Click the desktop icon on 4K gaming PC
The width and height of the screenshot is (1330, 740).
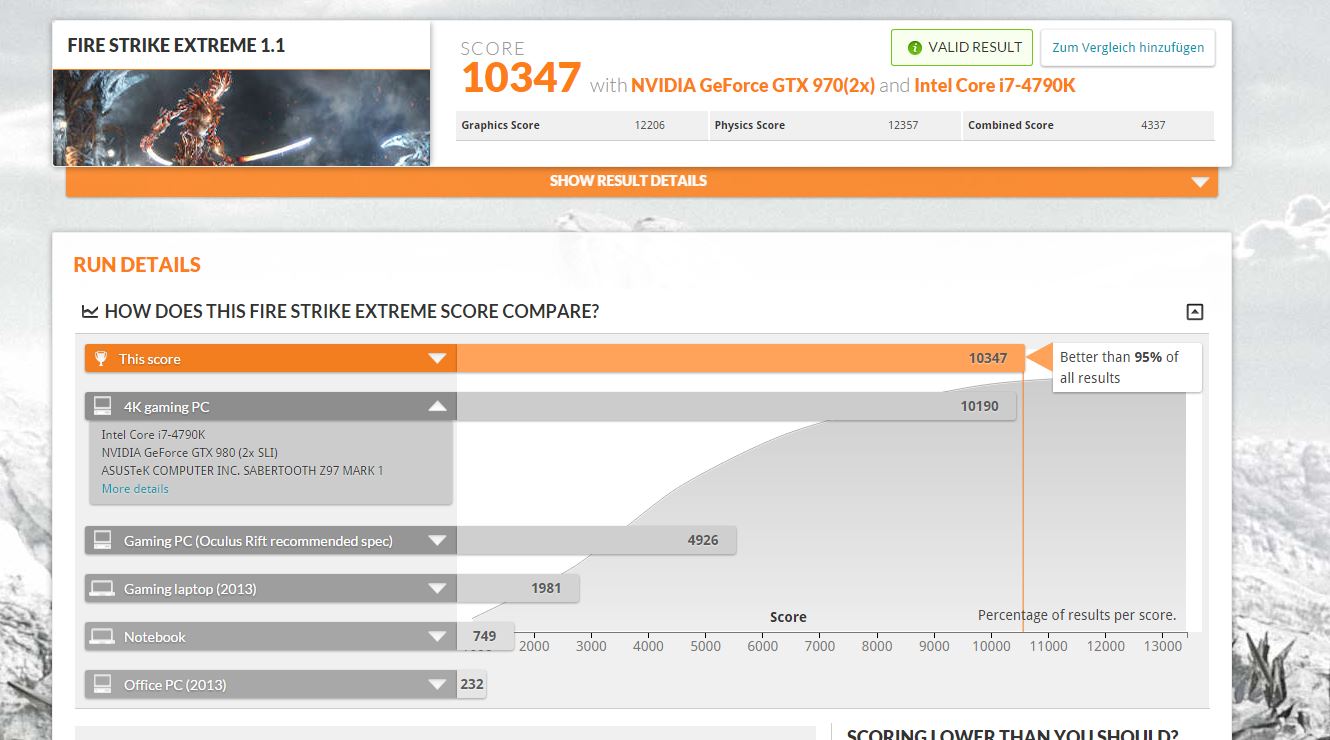point(102,406)
